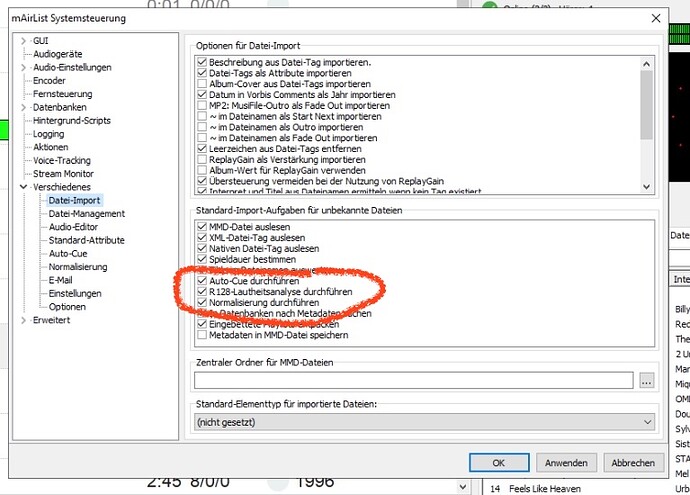Toggle Beschreibung aus Datei-Tag importieren

[x=202, y=62]
